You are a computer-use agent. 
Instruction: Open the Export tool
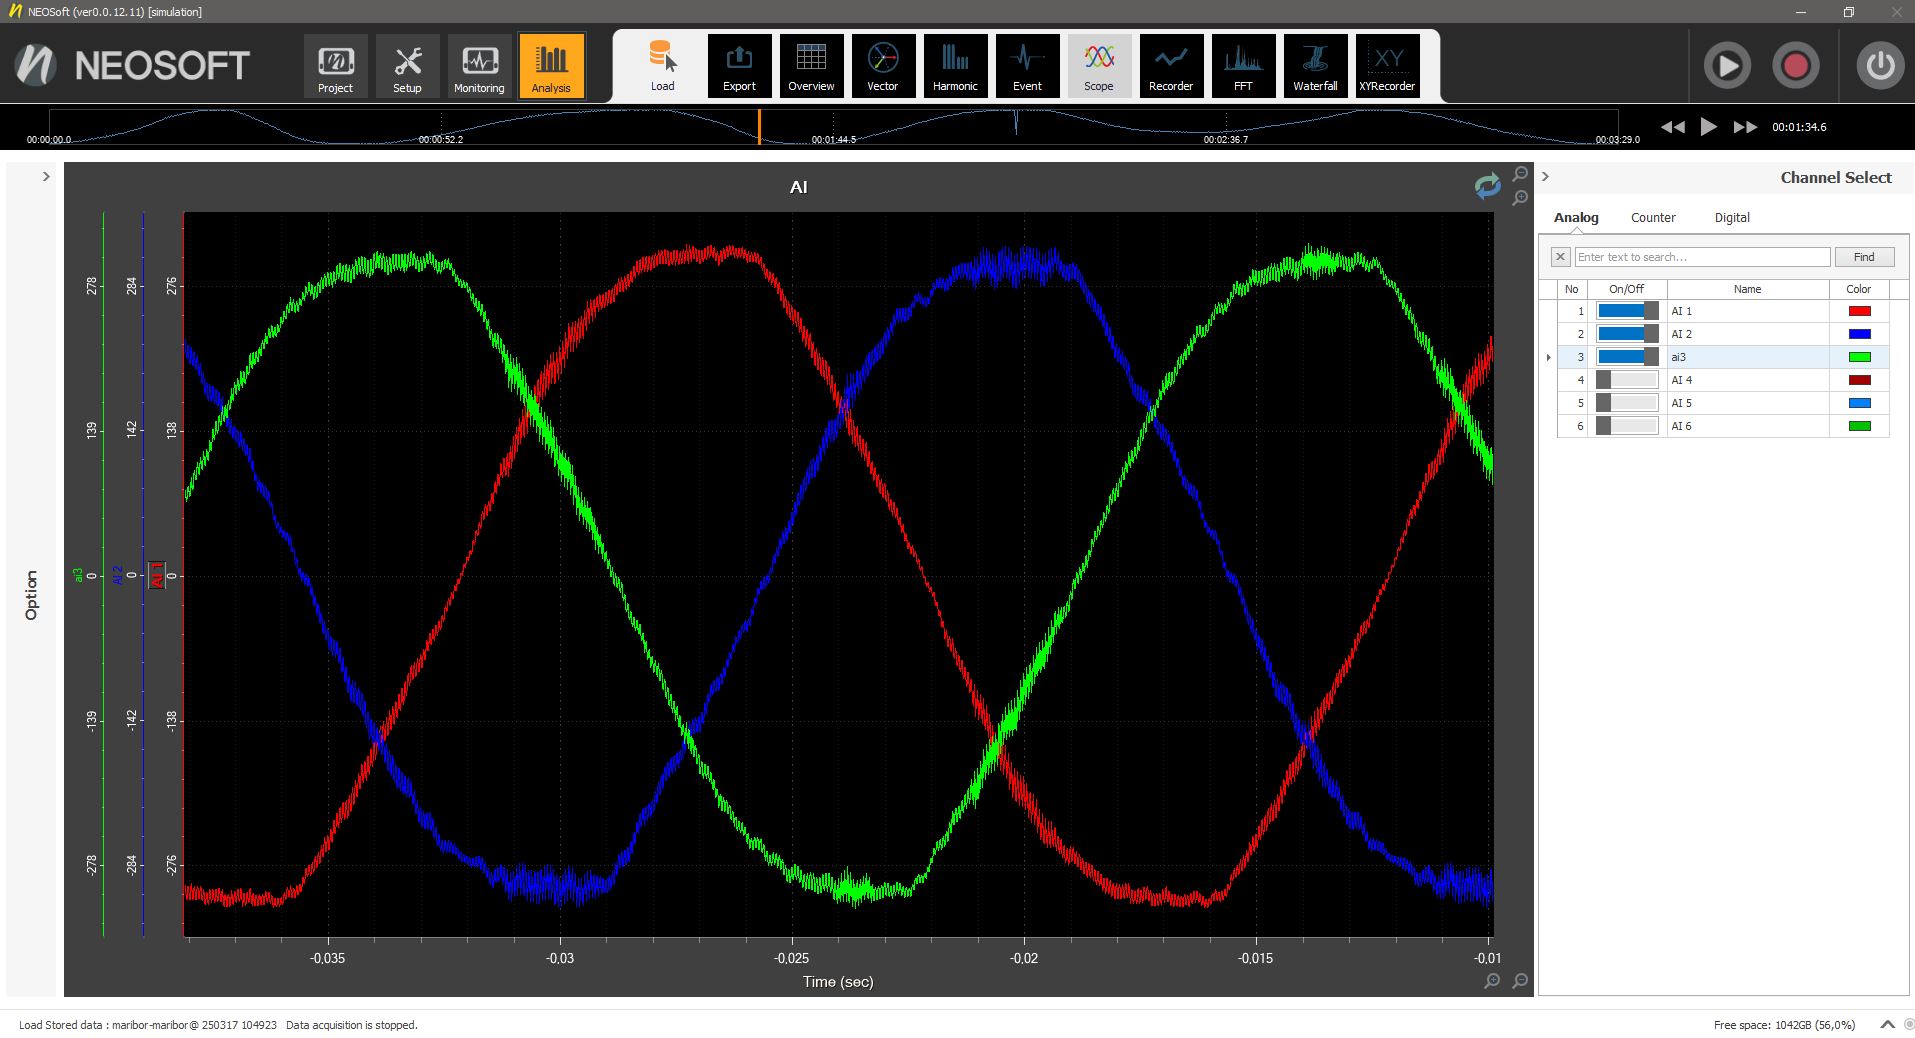pyautogui.click(x=739, y=66)
